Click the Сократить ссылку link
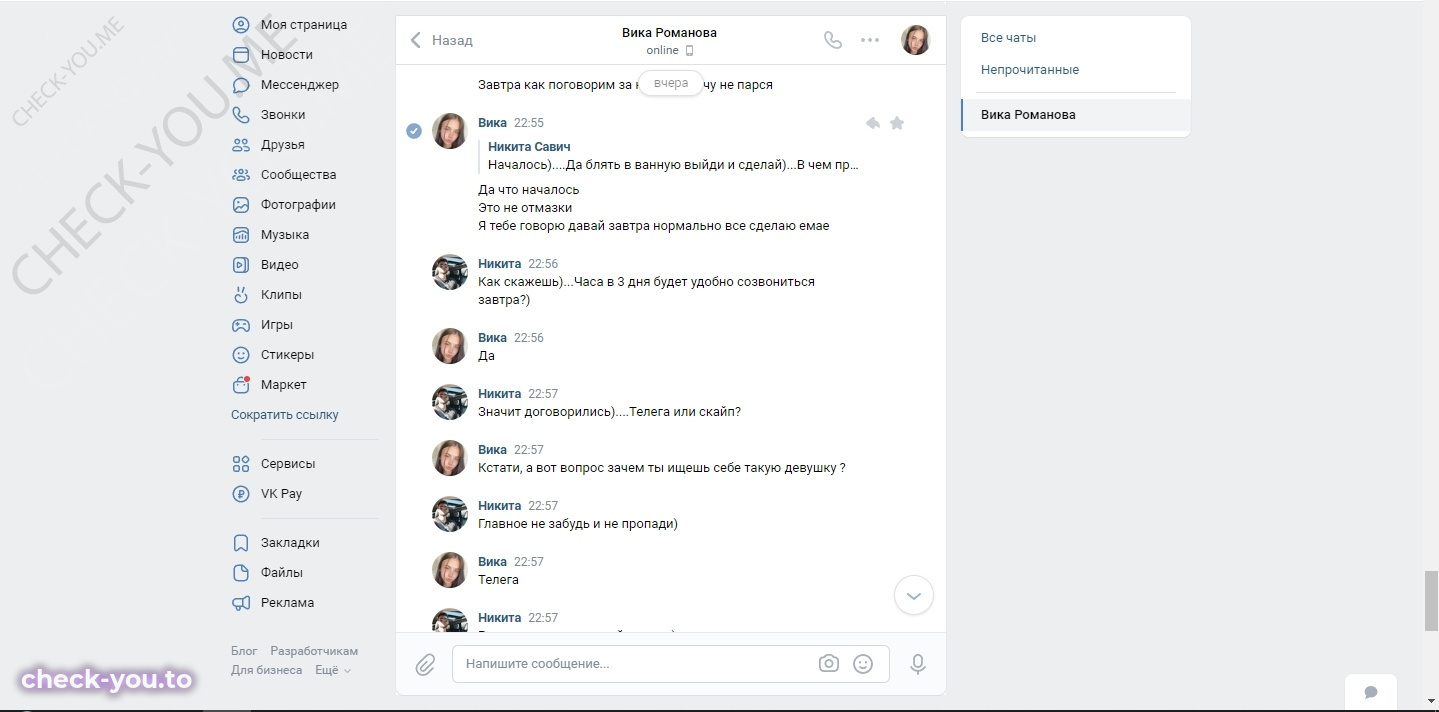Image resolution: width=1439 pixels, height=712 pixels. pyautogui.click(x=285, y=415)
